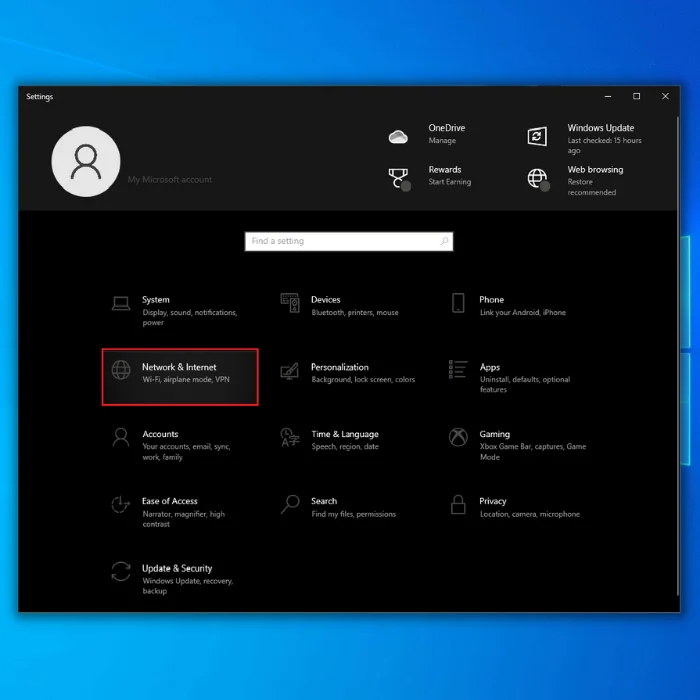Click 'Find my files, permissions' description
The image size is (700, 700).
click(x=354, y=514)
